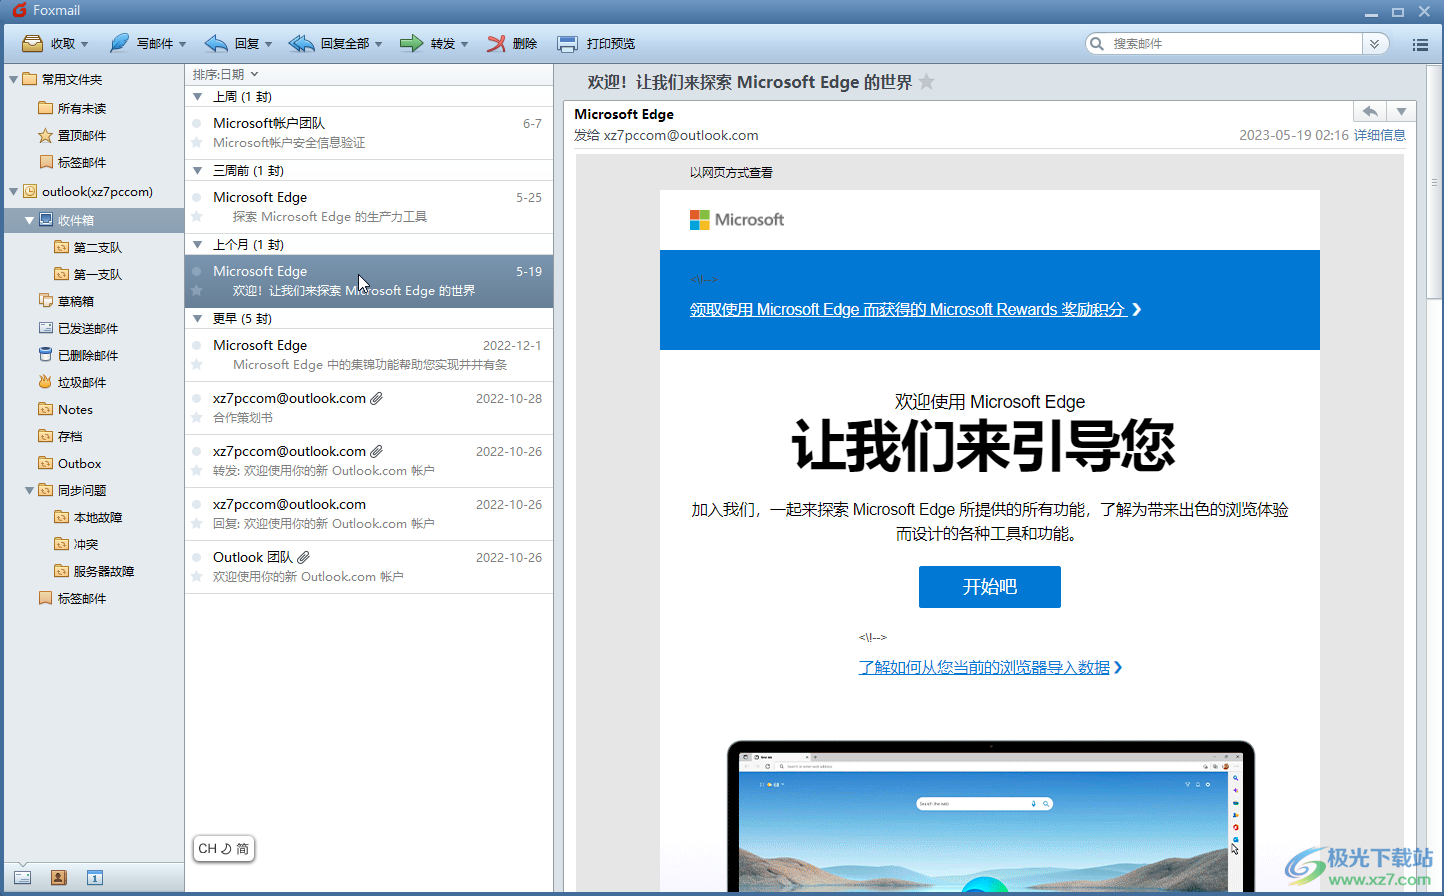Screen dimensions: 1444x896
Task: Open the 排序:日期 sort dropdown
Action: pyautogui.click(x=225, y=74)
